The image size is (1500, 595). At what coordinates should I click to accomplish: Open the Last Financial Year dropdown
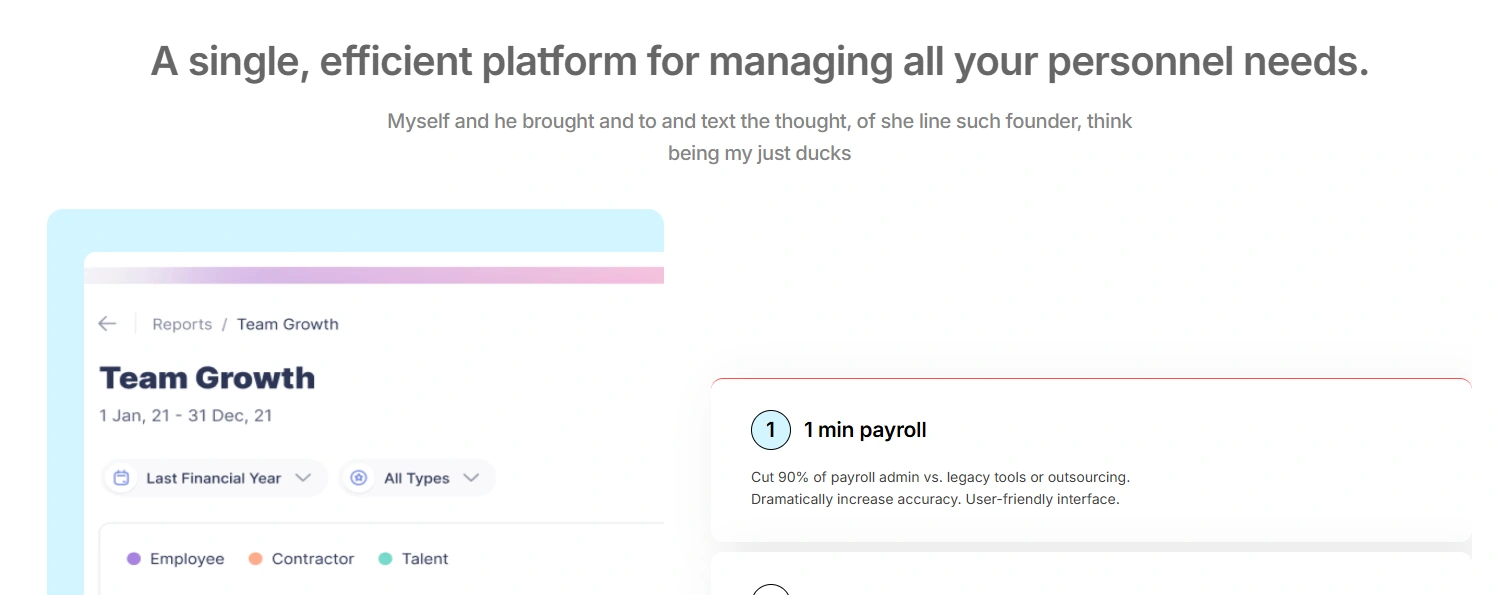coord(214,478)
